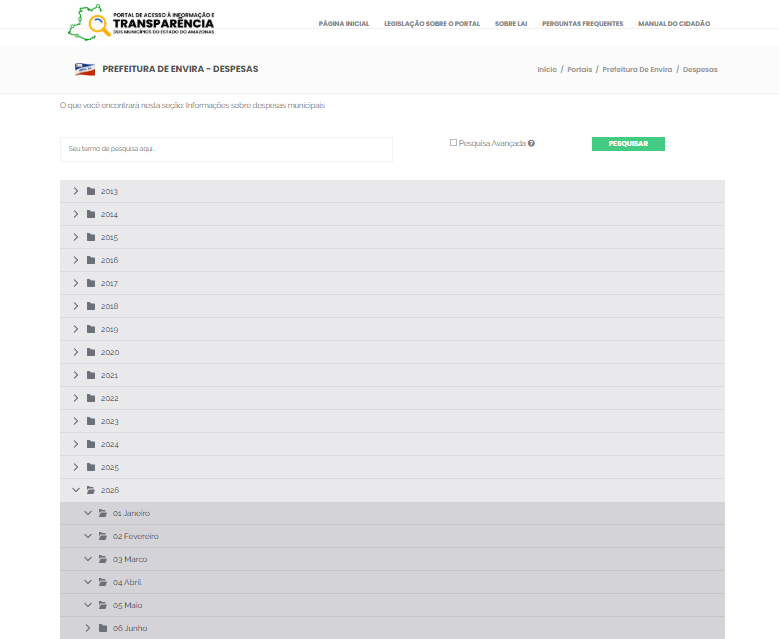Viewport: 779px width, 639px height.
Task: Click the 2023 folder icon
Action: 91,421
